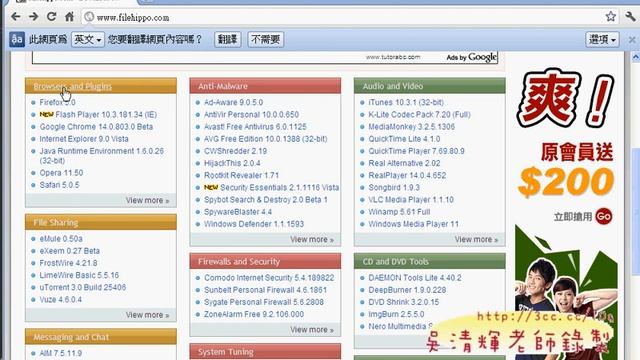The height and width of the screenshot is (360, 640).
Task: Close the translation bar
Action: [632, 40]
